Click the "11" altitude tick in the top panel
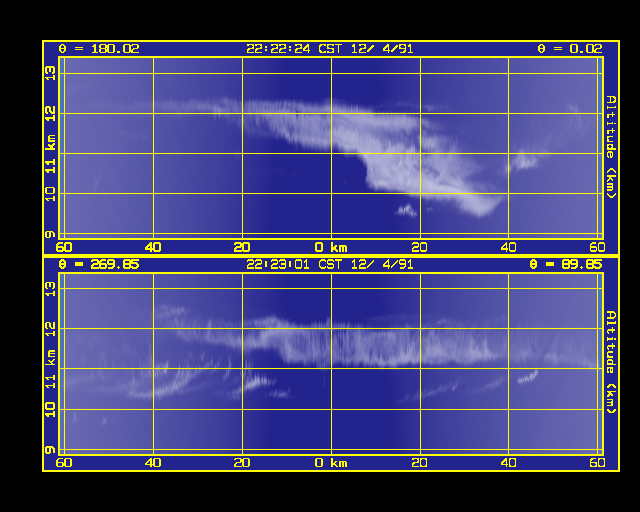 [x=50, y=166]
